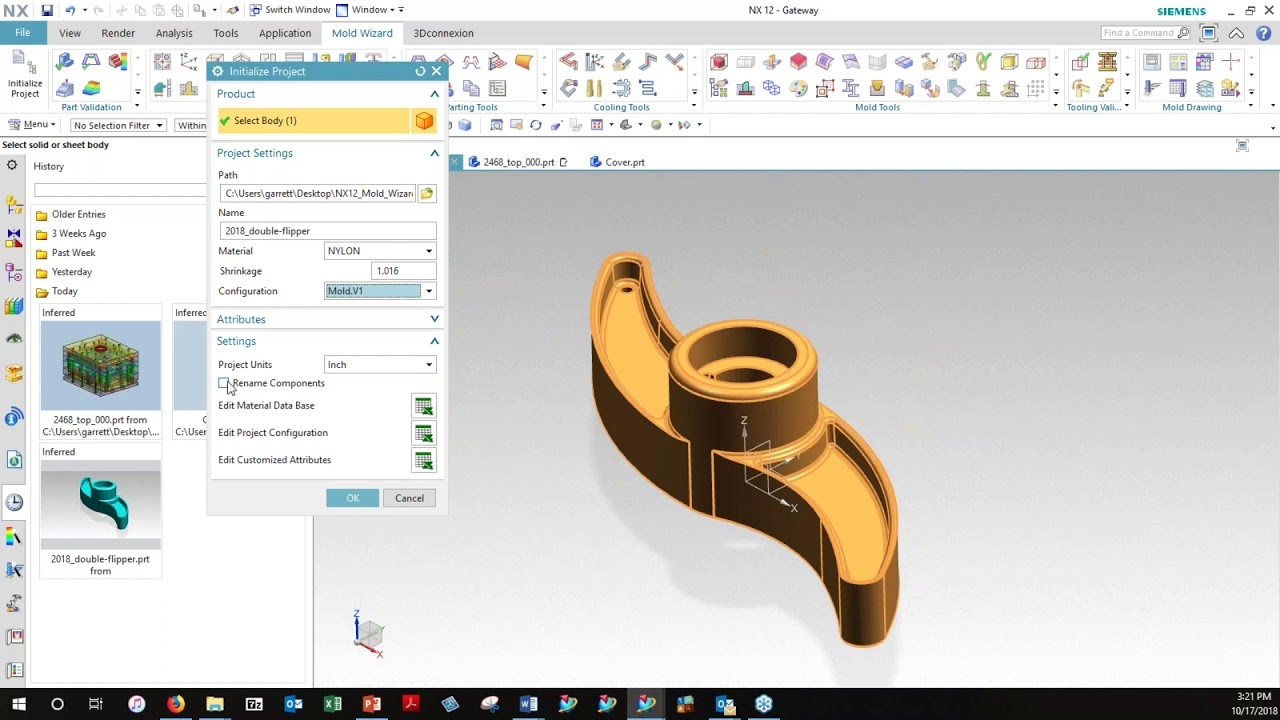Click the Shrinkage value field 1.016
The height and width of the screenshot is (720, 1280).
pyautogui.click(x=403, y=271)
